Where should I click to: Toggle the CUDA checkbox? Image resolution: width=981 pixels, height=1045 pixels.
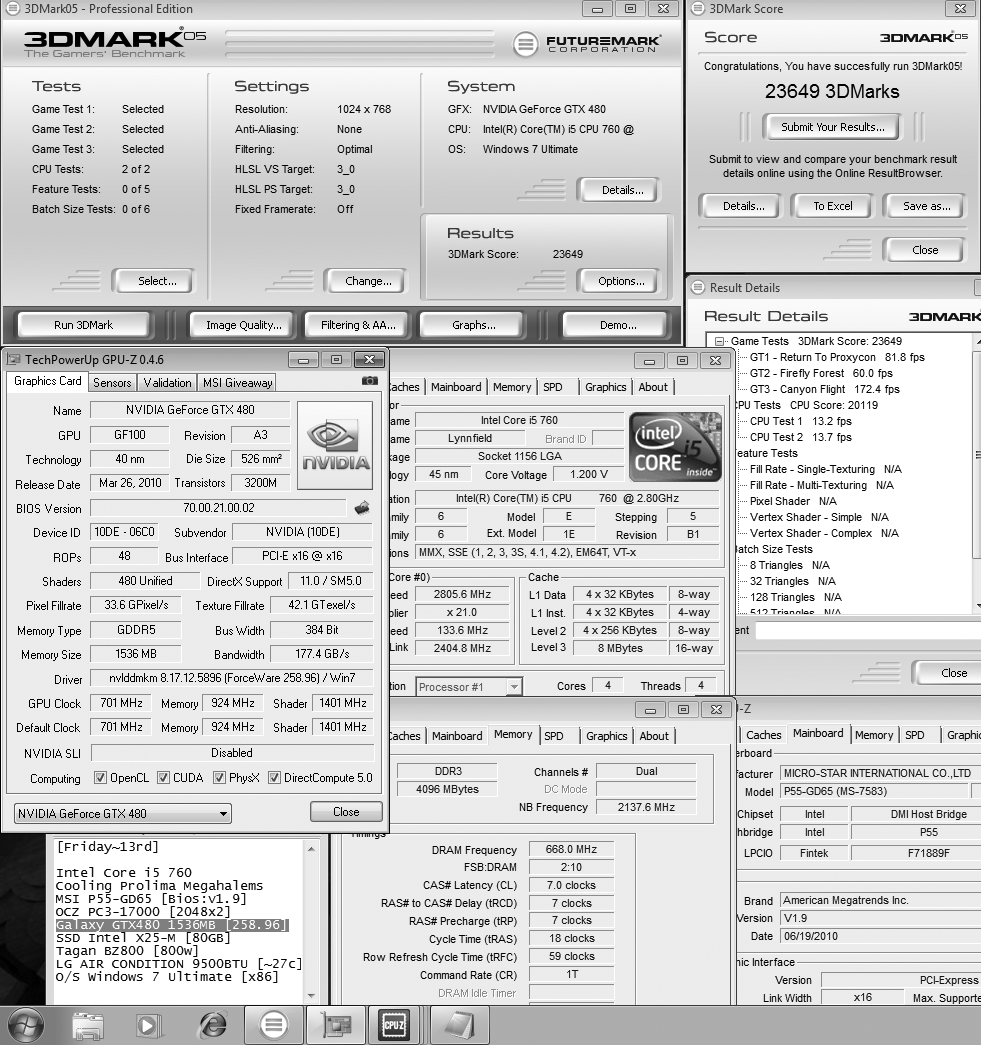click(x=163, y=778)
